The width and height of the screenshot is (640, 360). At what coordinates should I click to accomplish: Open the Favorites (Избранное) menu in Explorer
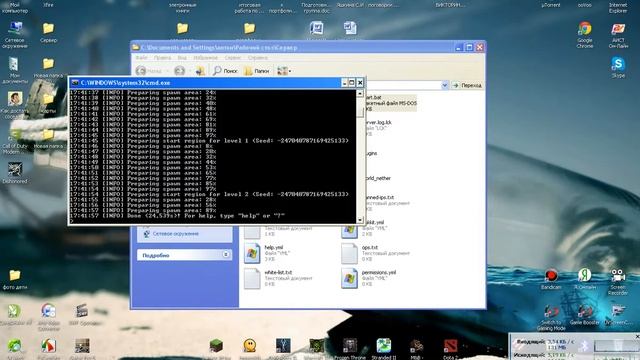coord(206,58)
